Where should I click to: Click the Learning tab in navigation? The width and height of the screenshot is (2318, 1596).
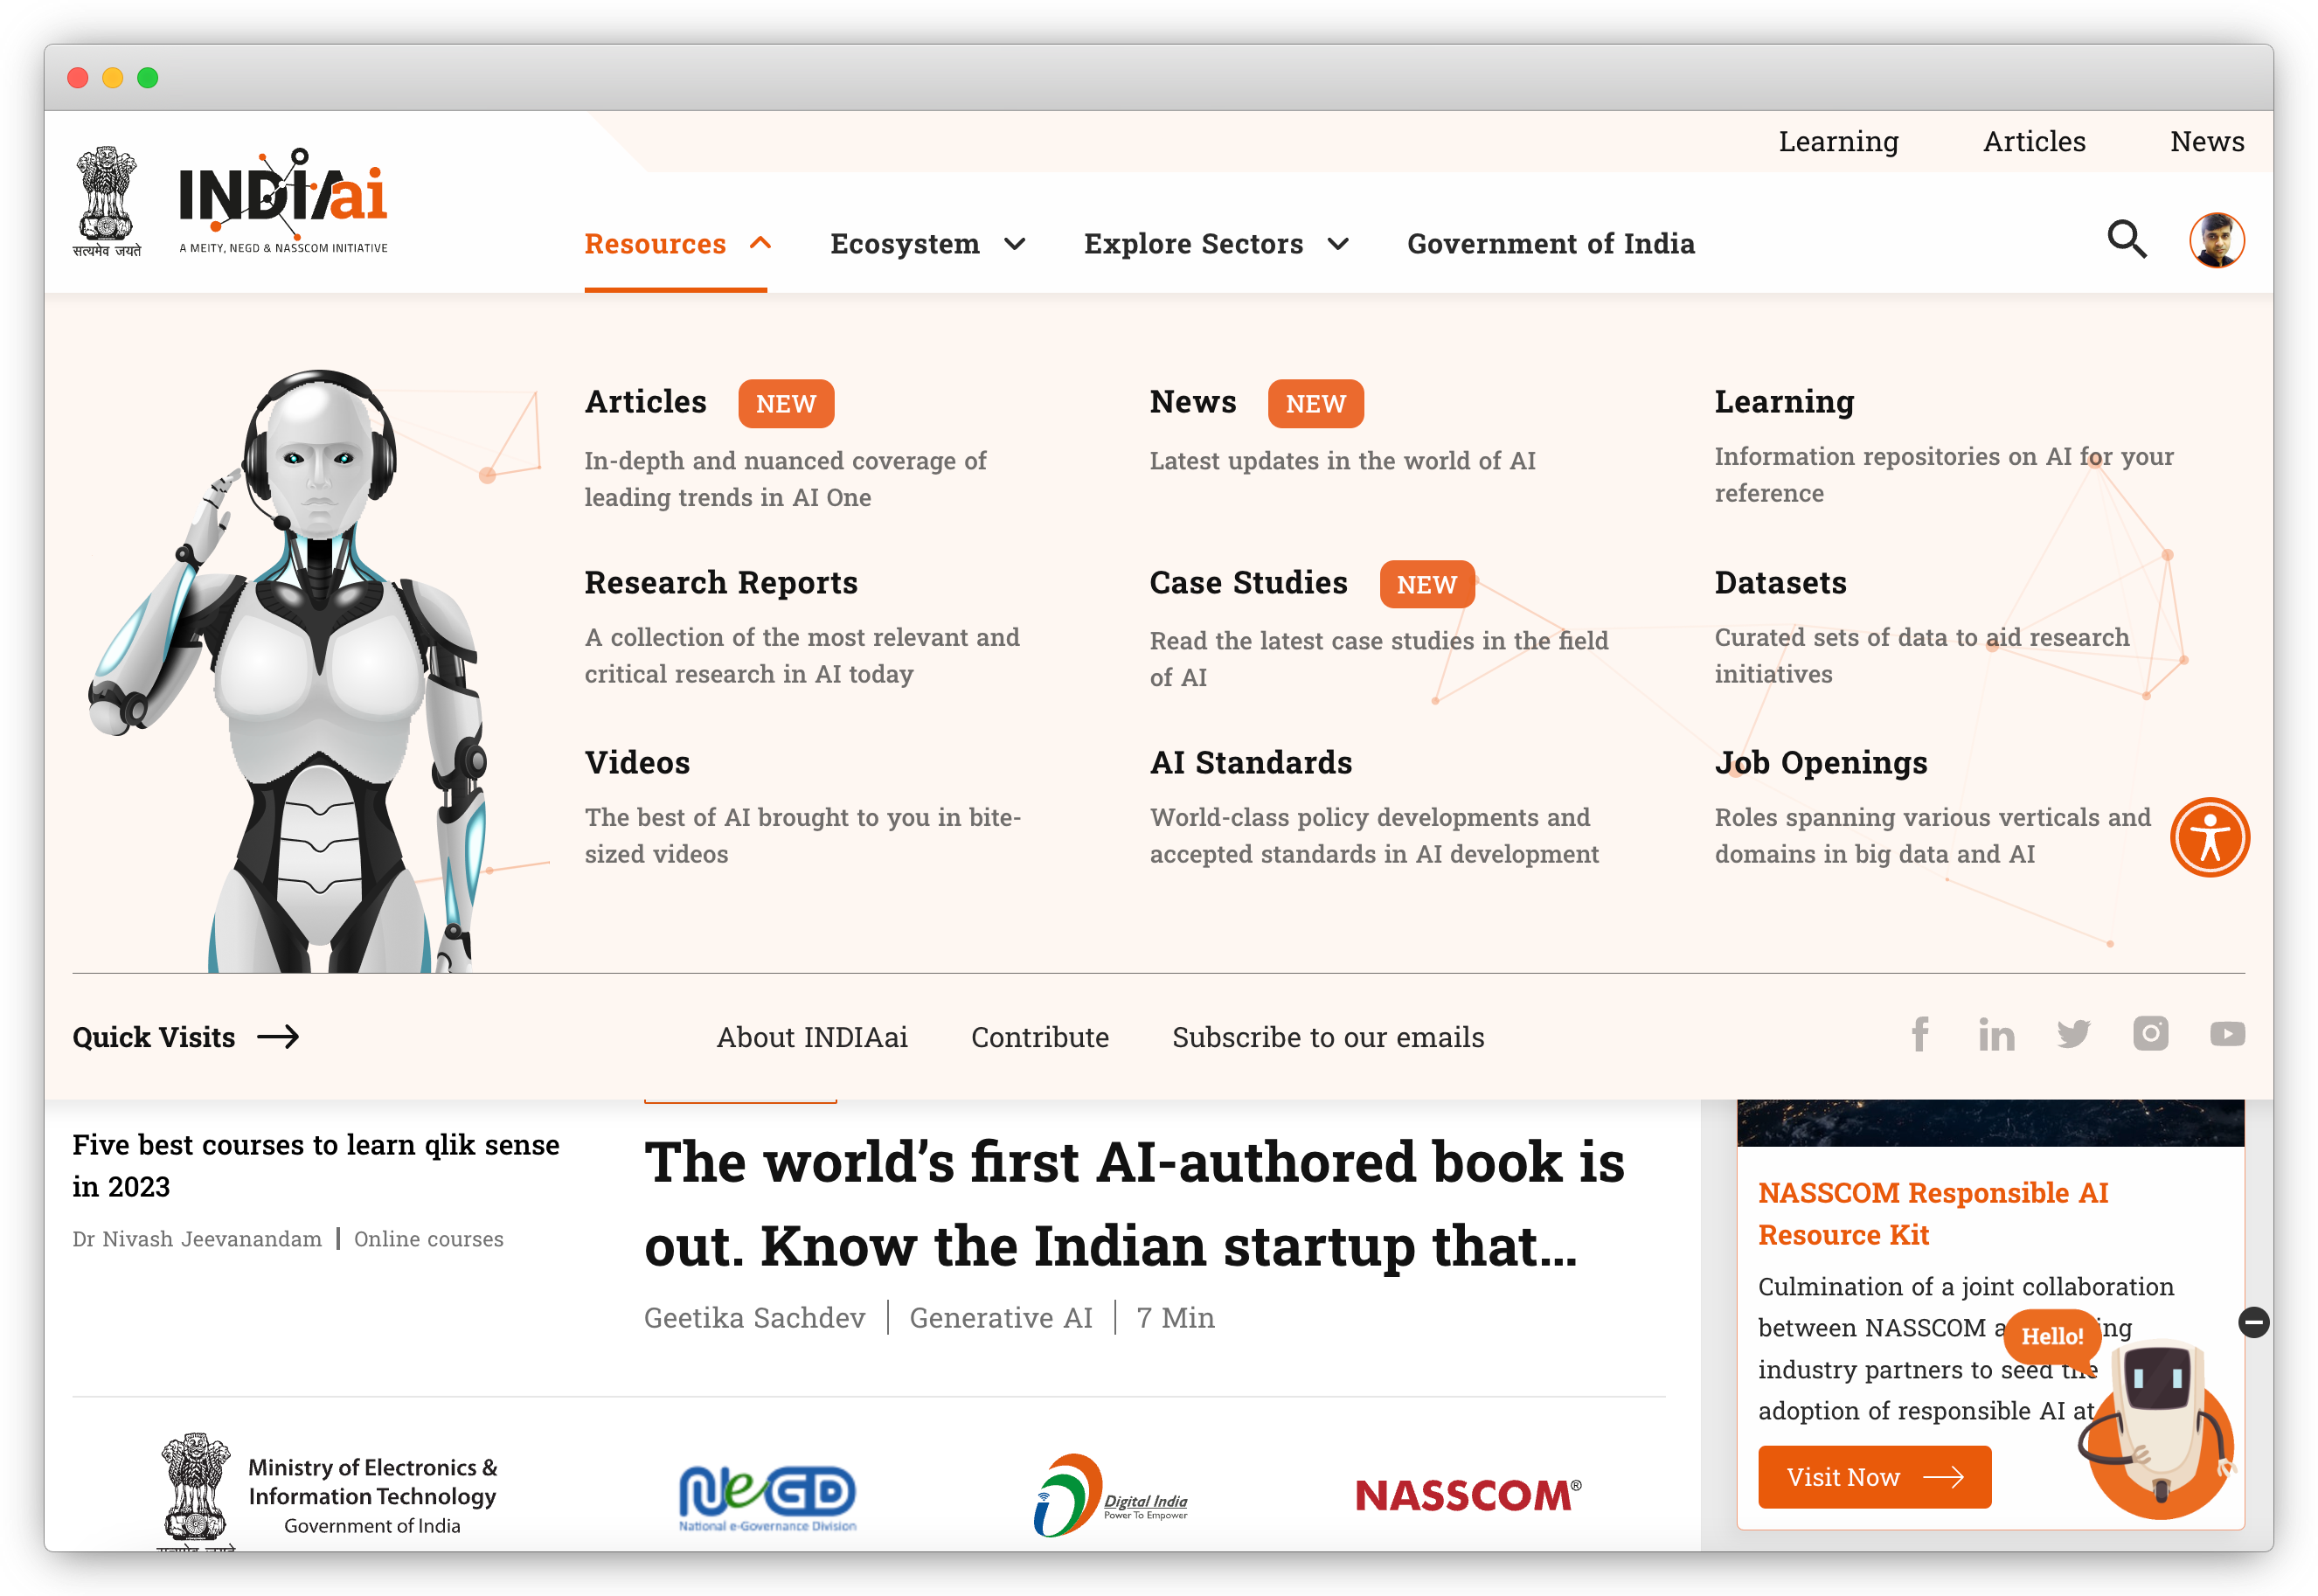pyautogui.click(x=1837, y=141)
